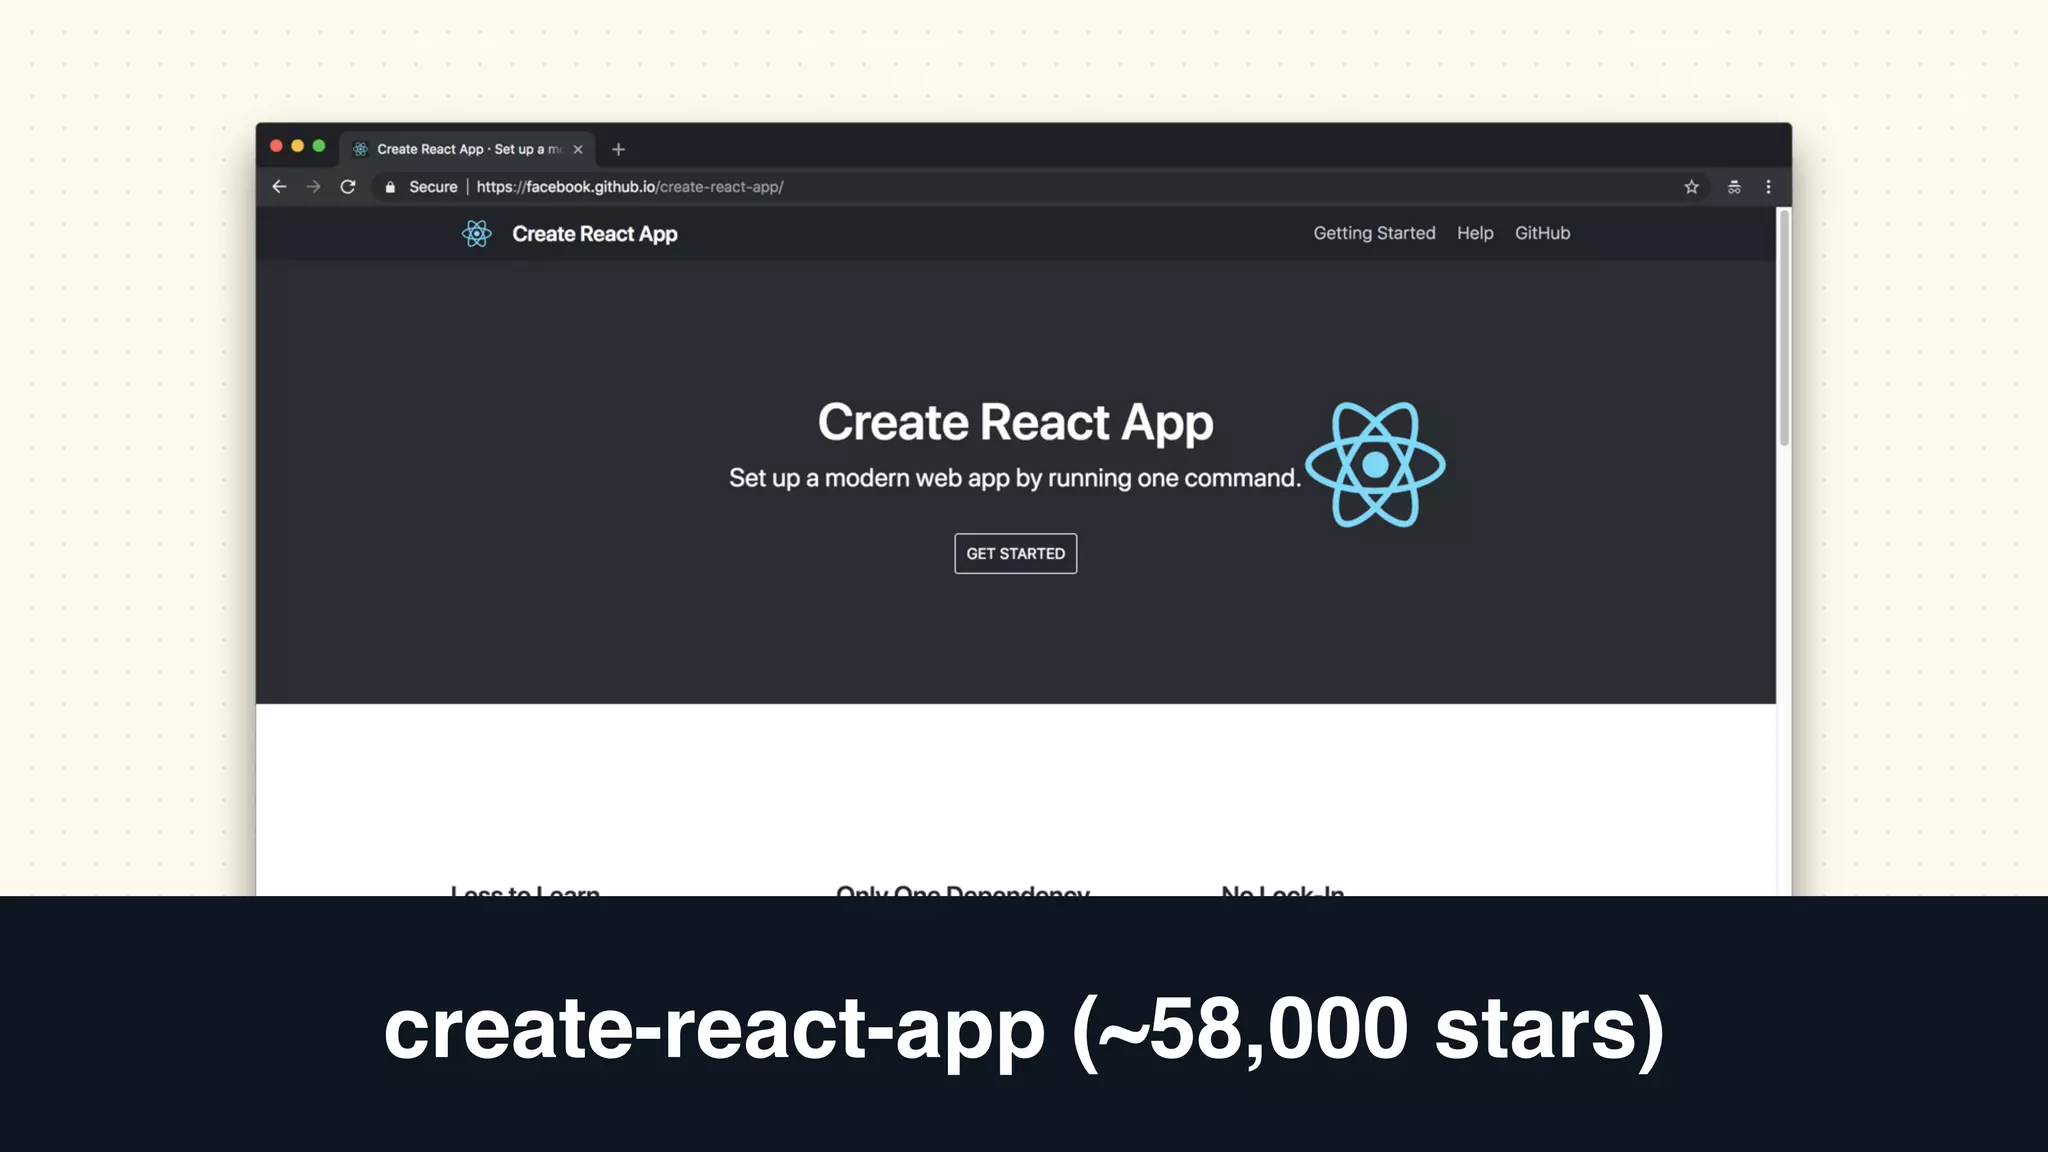The image size is (2048, 1152).
Task: Open a new tab with plus button
Action: tap(618, 149)
